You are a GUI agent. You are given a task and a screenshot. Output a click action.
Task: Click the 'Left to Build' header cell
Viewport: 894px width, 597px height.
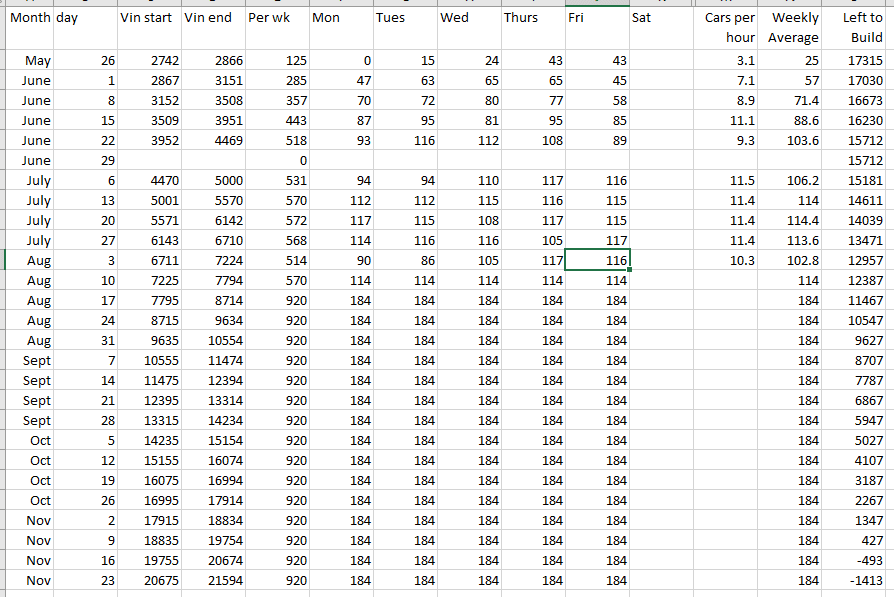(855, 28)
